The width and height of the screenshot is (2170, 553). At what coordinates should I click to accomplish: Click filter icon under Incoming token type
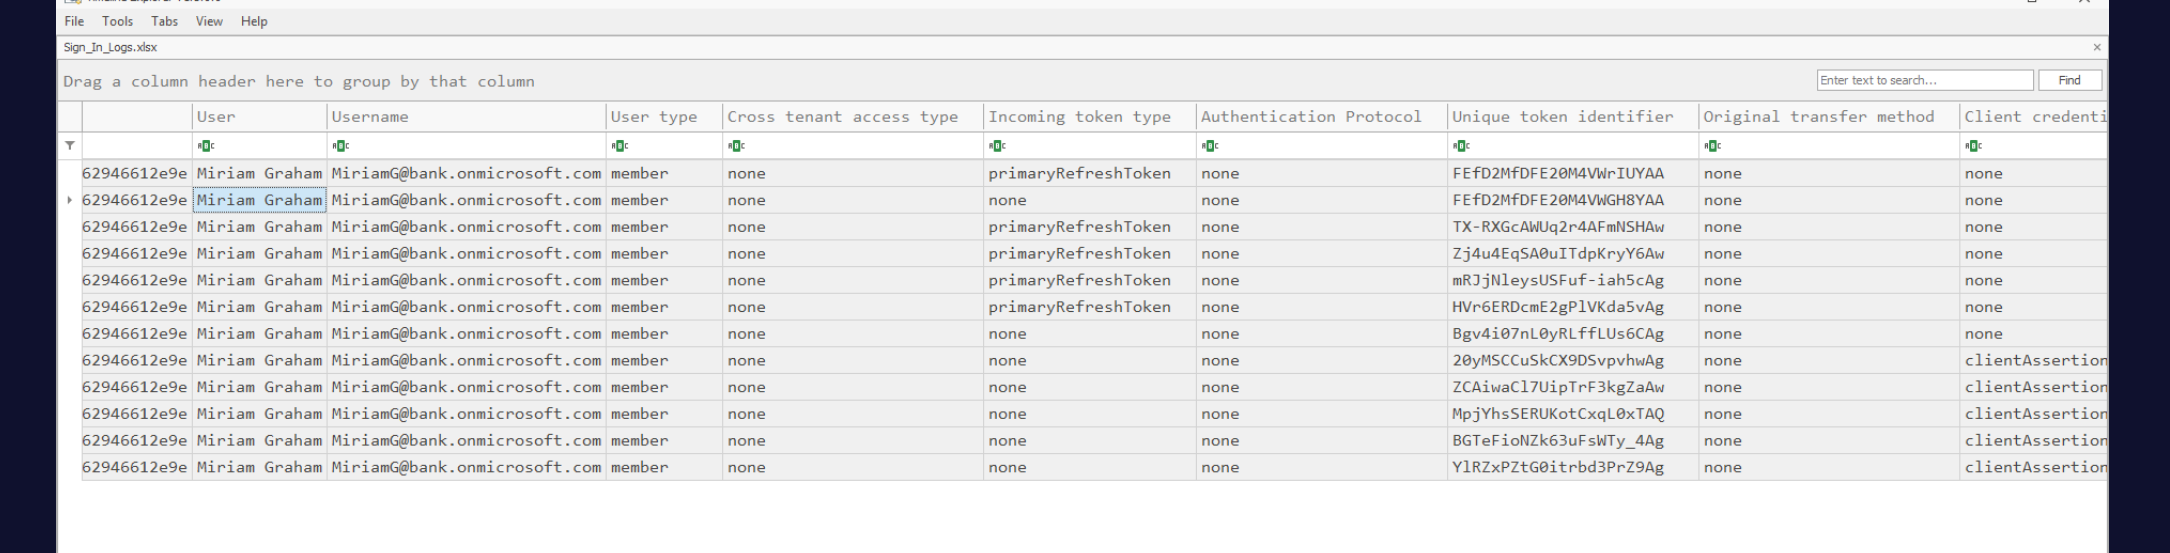[997, 146]
